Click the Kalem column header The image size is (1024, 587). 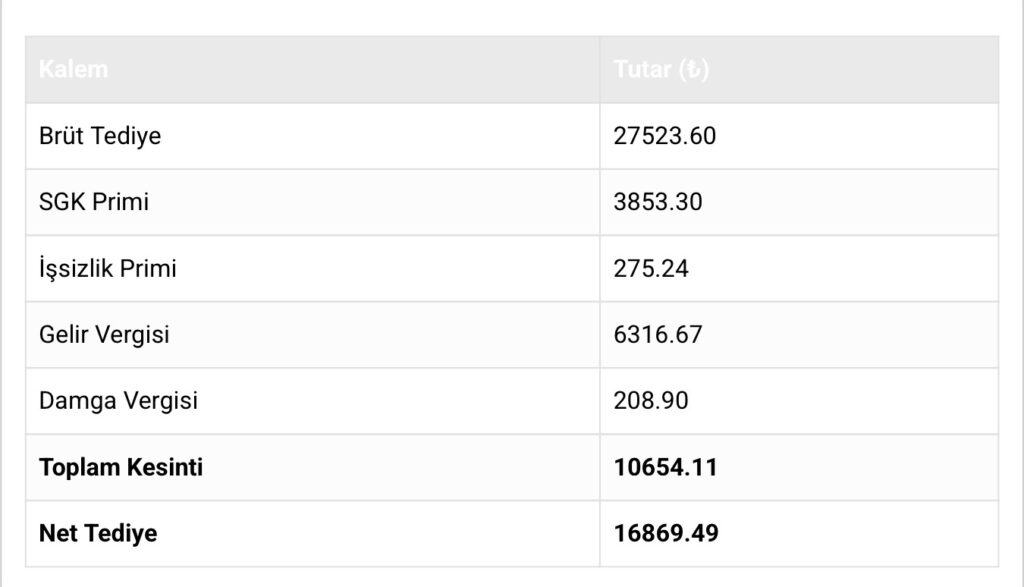pos(73,71)
